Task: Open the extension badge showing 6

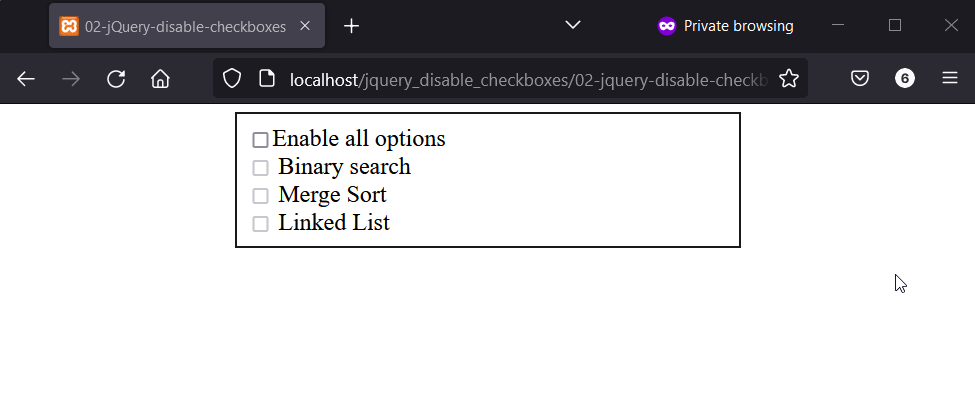Action: click(905, 79)
